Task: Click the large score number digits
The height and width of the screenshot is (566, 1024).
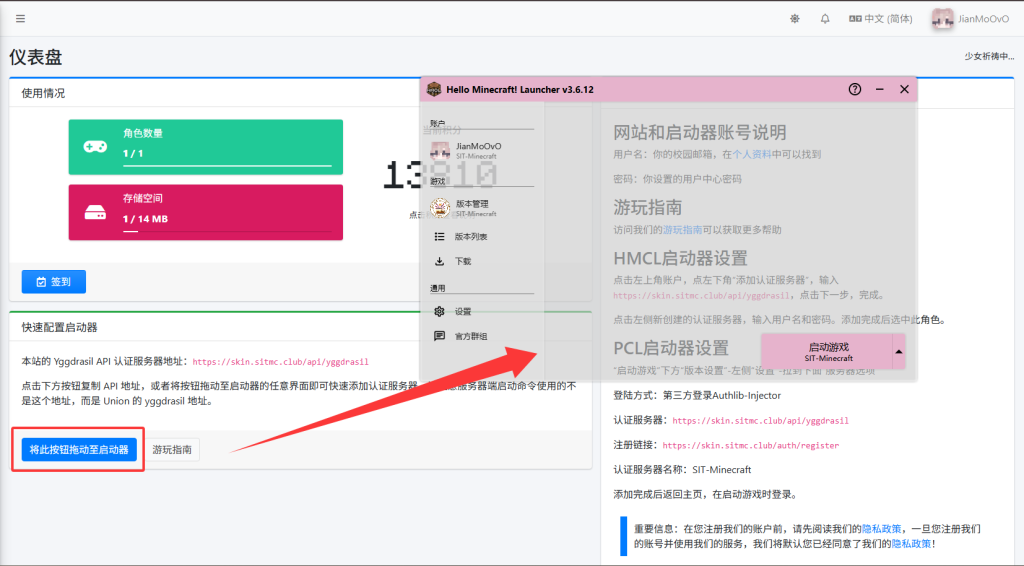Action: click(440, 175)
